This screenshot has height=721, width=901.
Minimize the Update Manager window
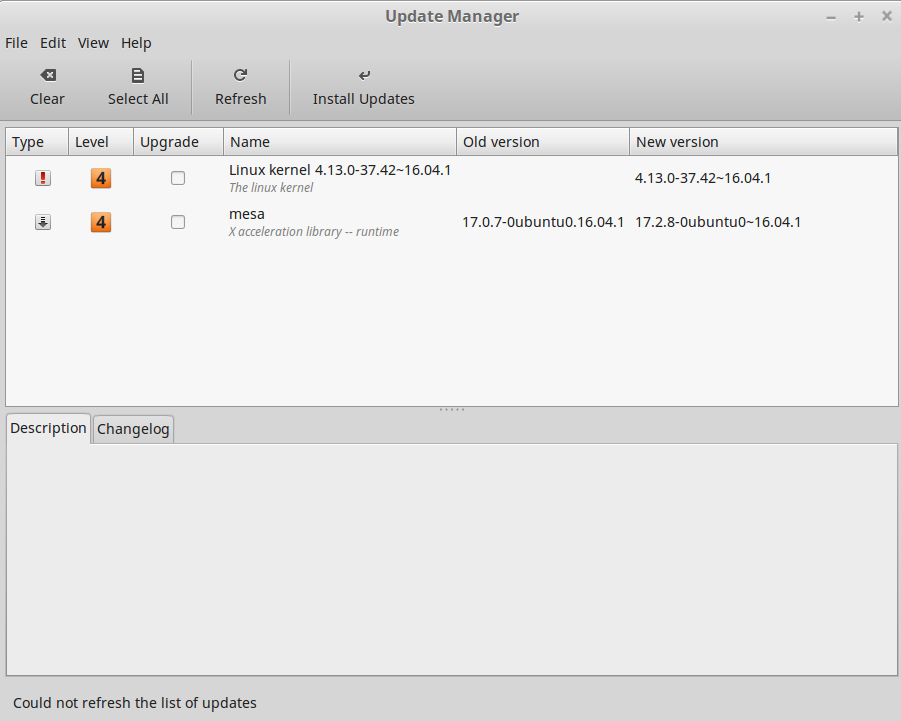click(831, 17)
